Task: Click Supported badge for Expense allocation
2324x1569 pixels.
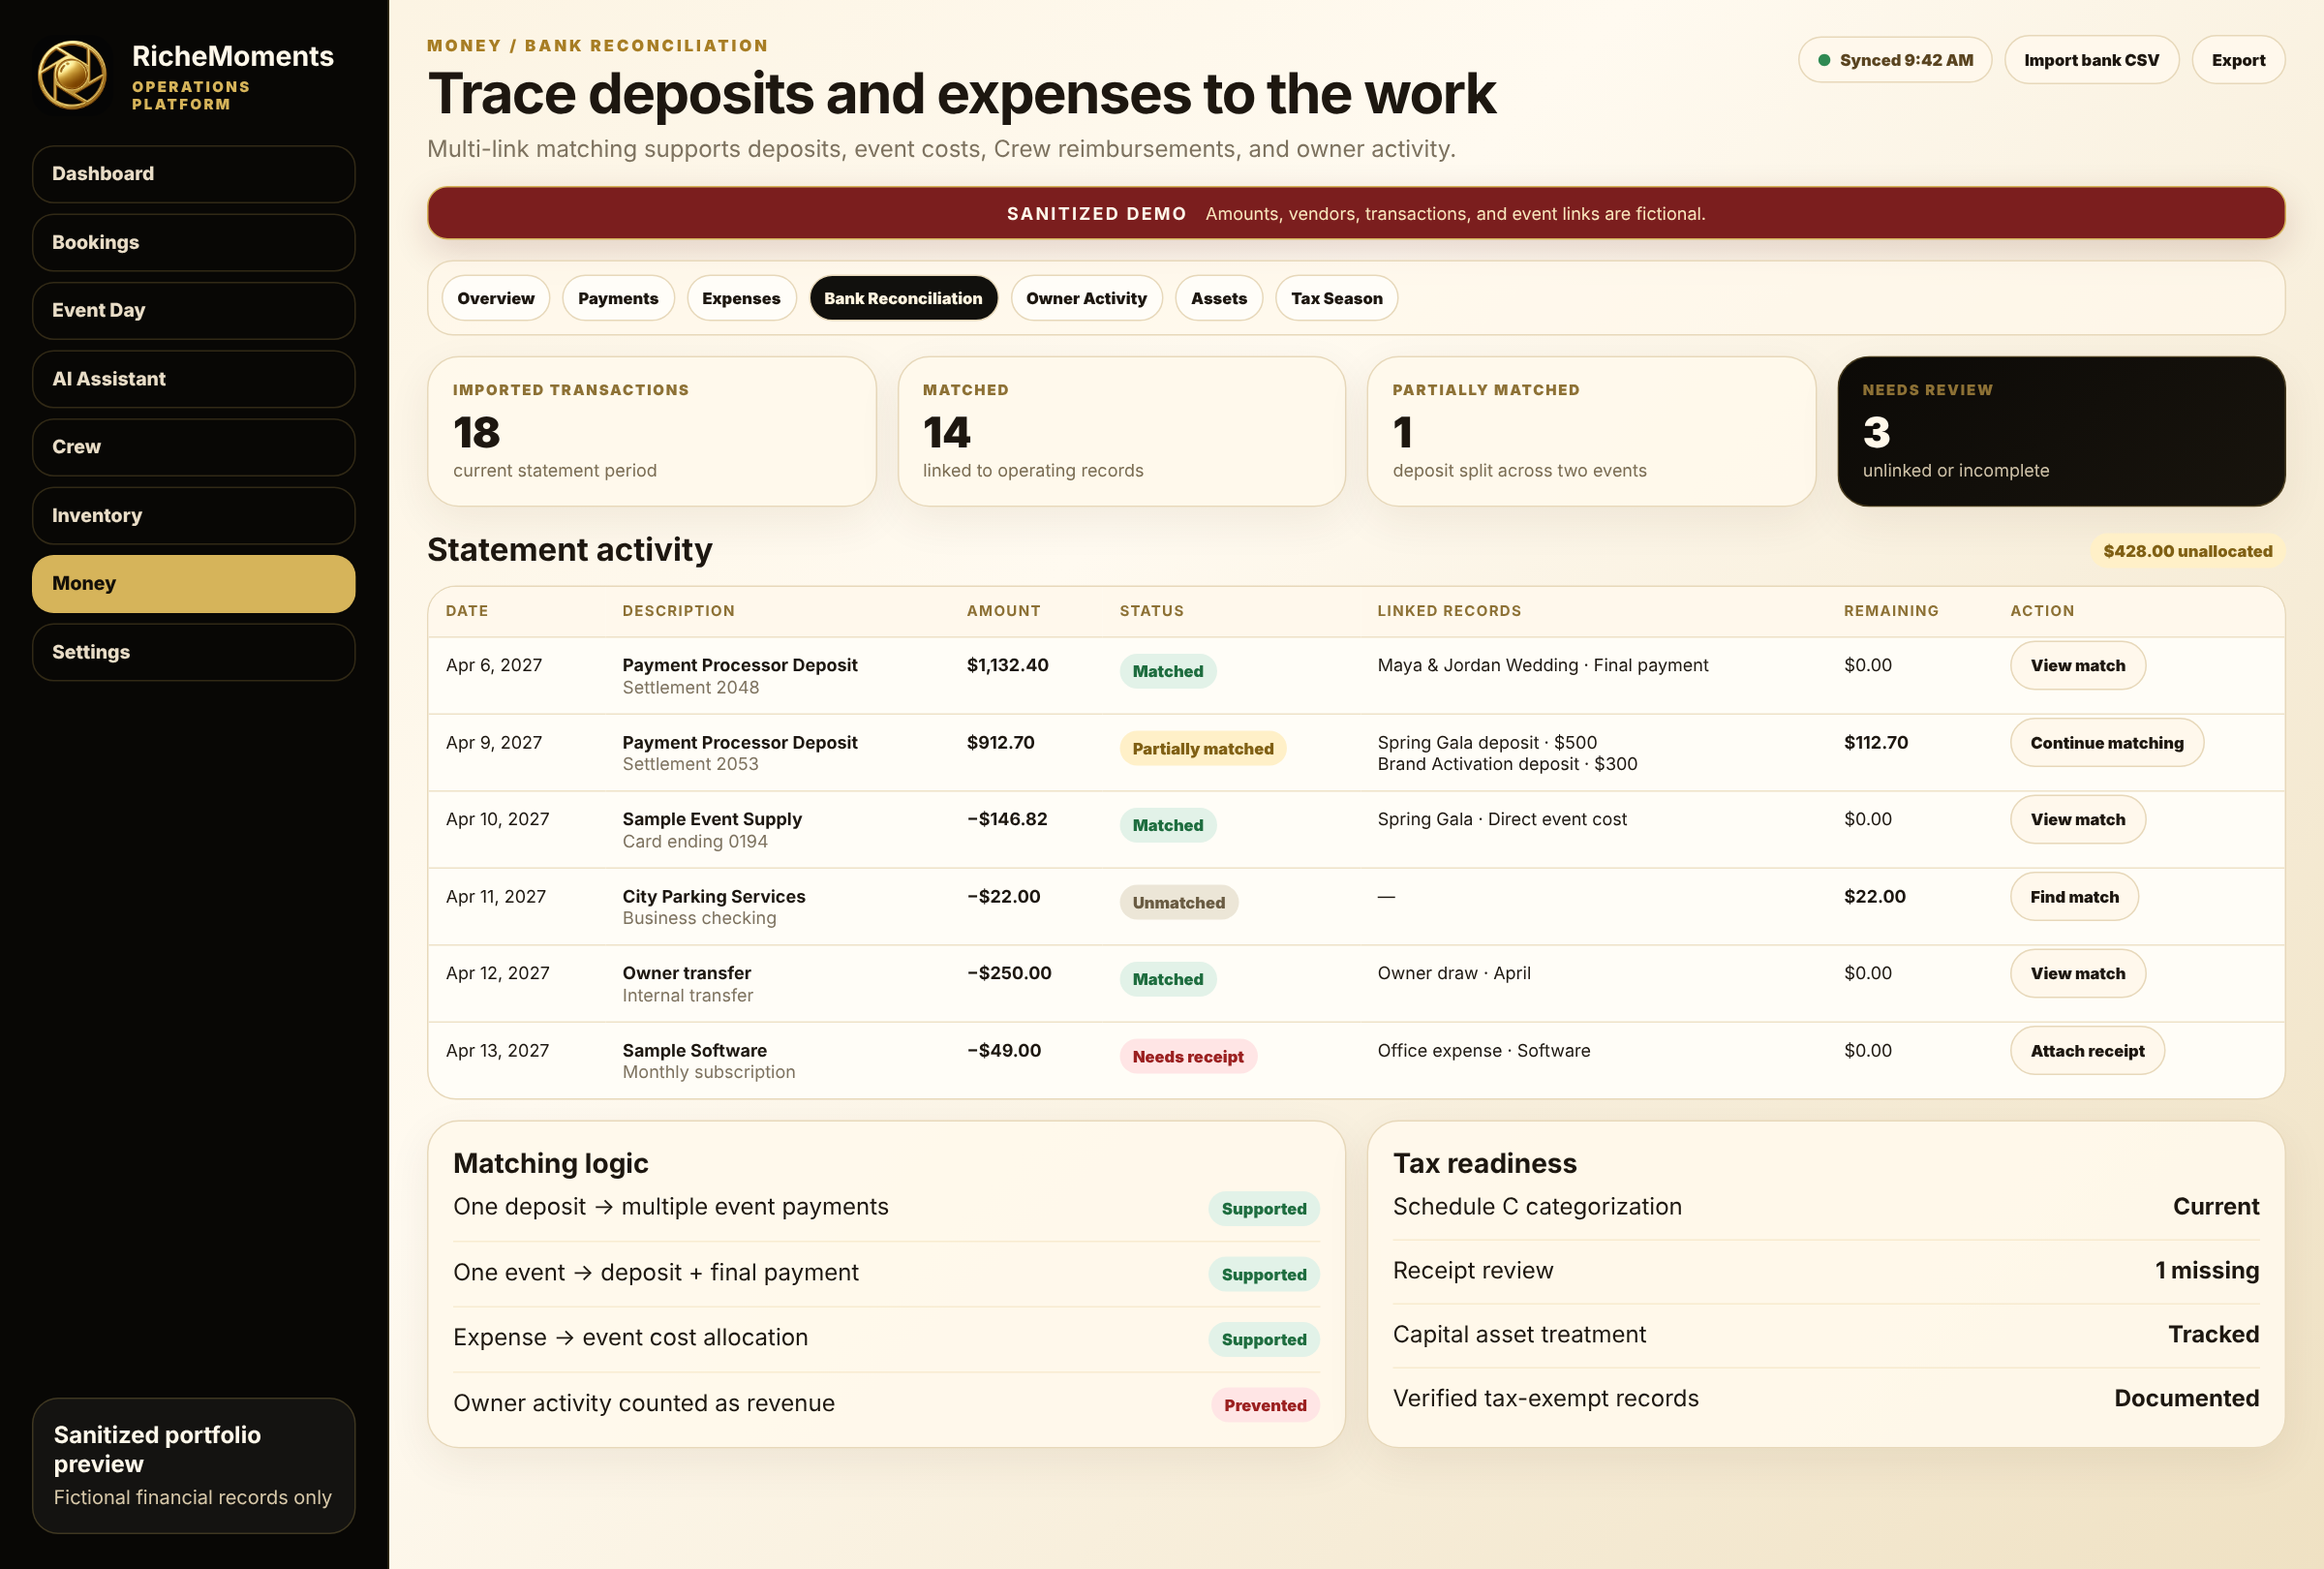Action: coord(1263,1340)
